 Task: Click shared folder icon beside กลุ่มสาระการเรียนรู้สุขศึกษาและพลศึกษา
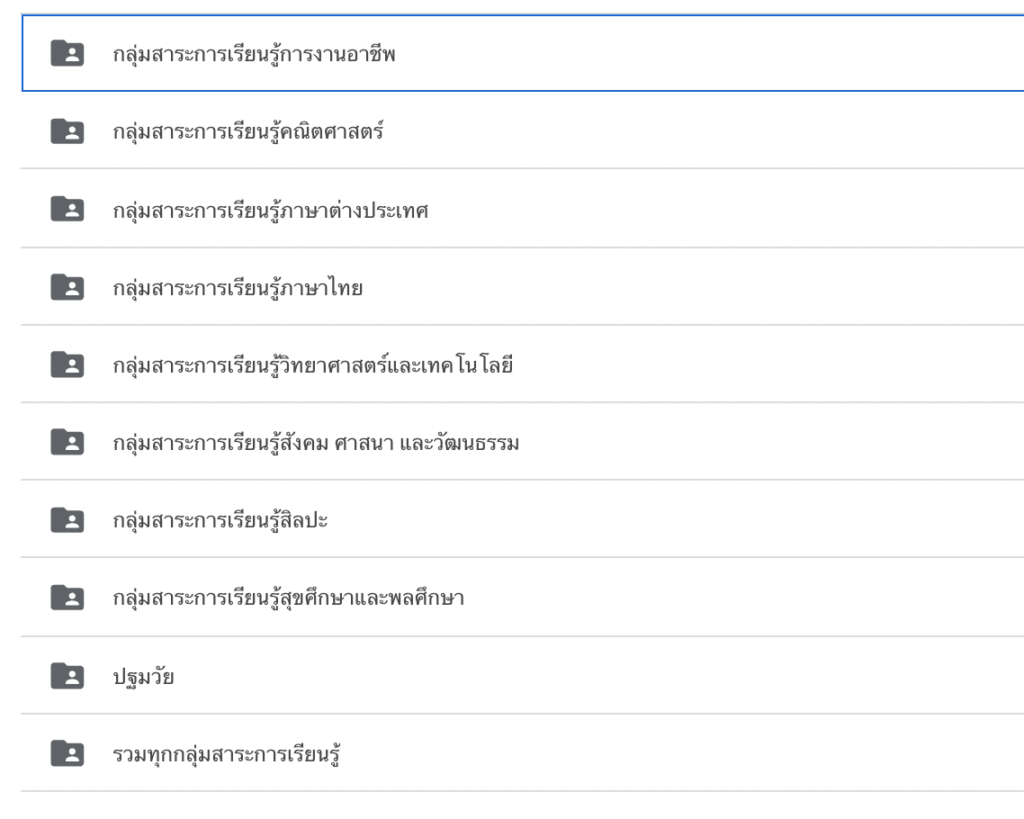pyautogui.click(x=68, y=597)
